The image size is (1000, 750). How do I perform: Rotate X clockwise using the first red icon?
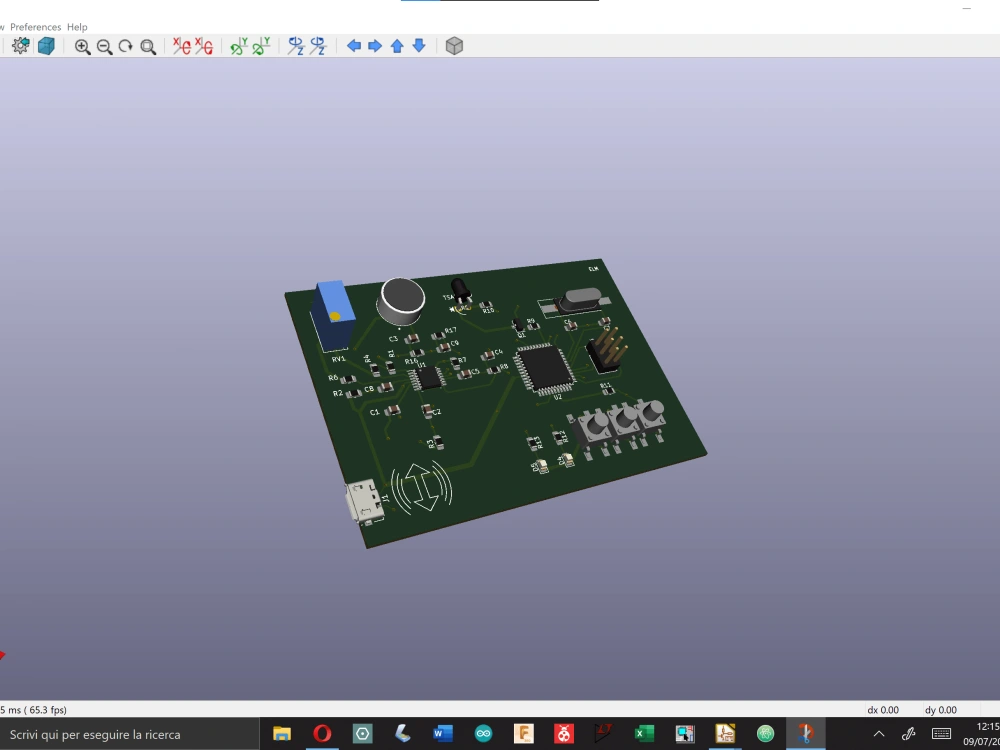click(x=182, y=46)
